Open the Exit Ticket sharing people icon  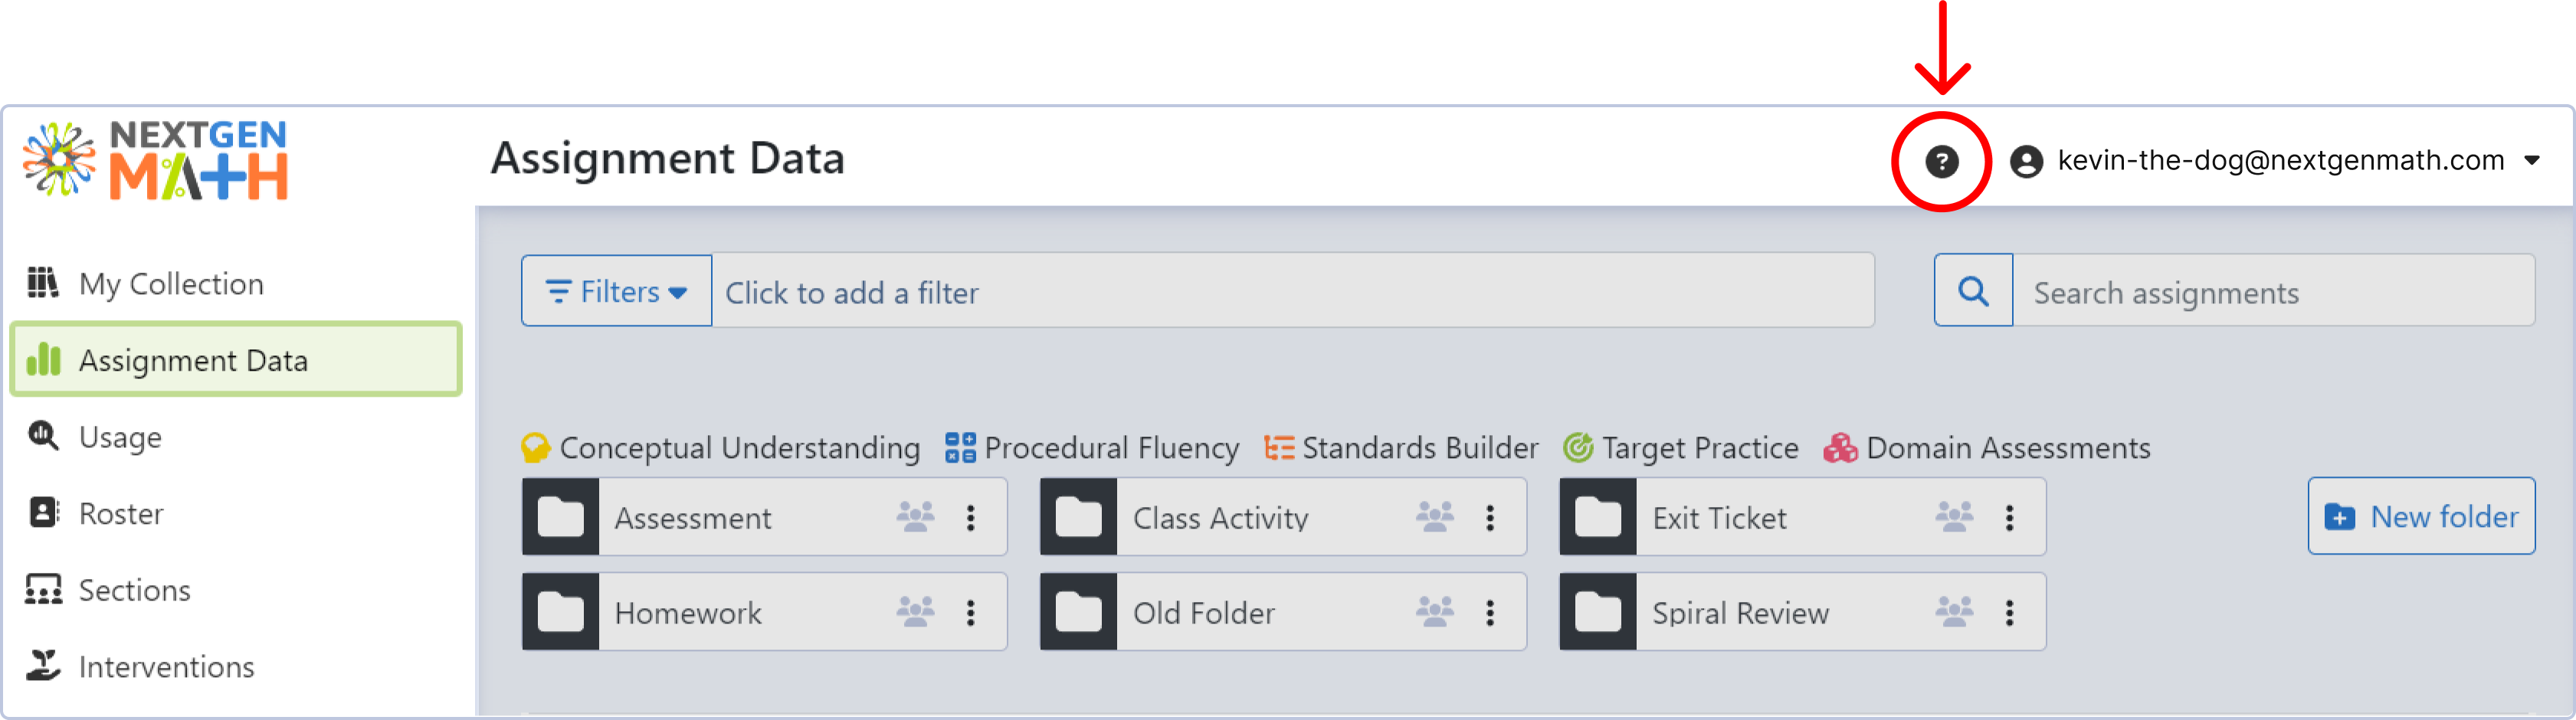point(1954,517)
